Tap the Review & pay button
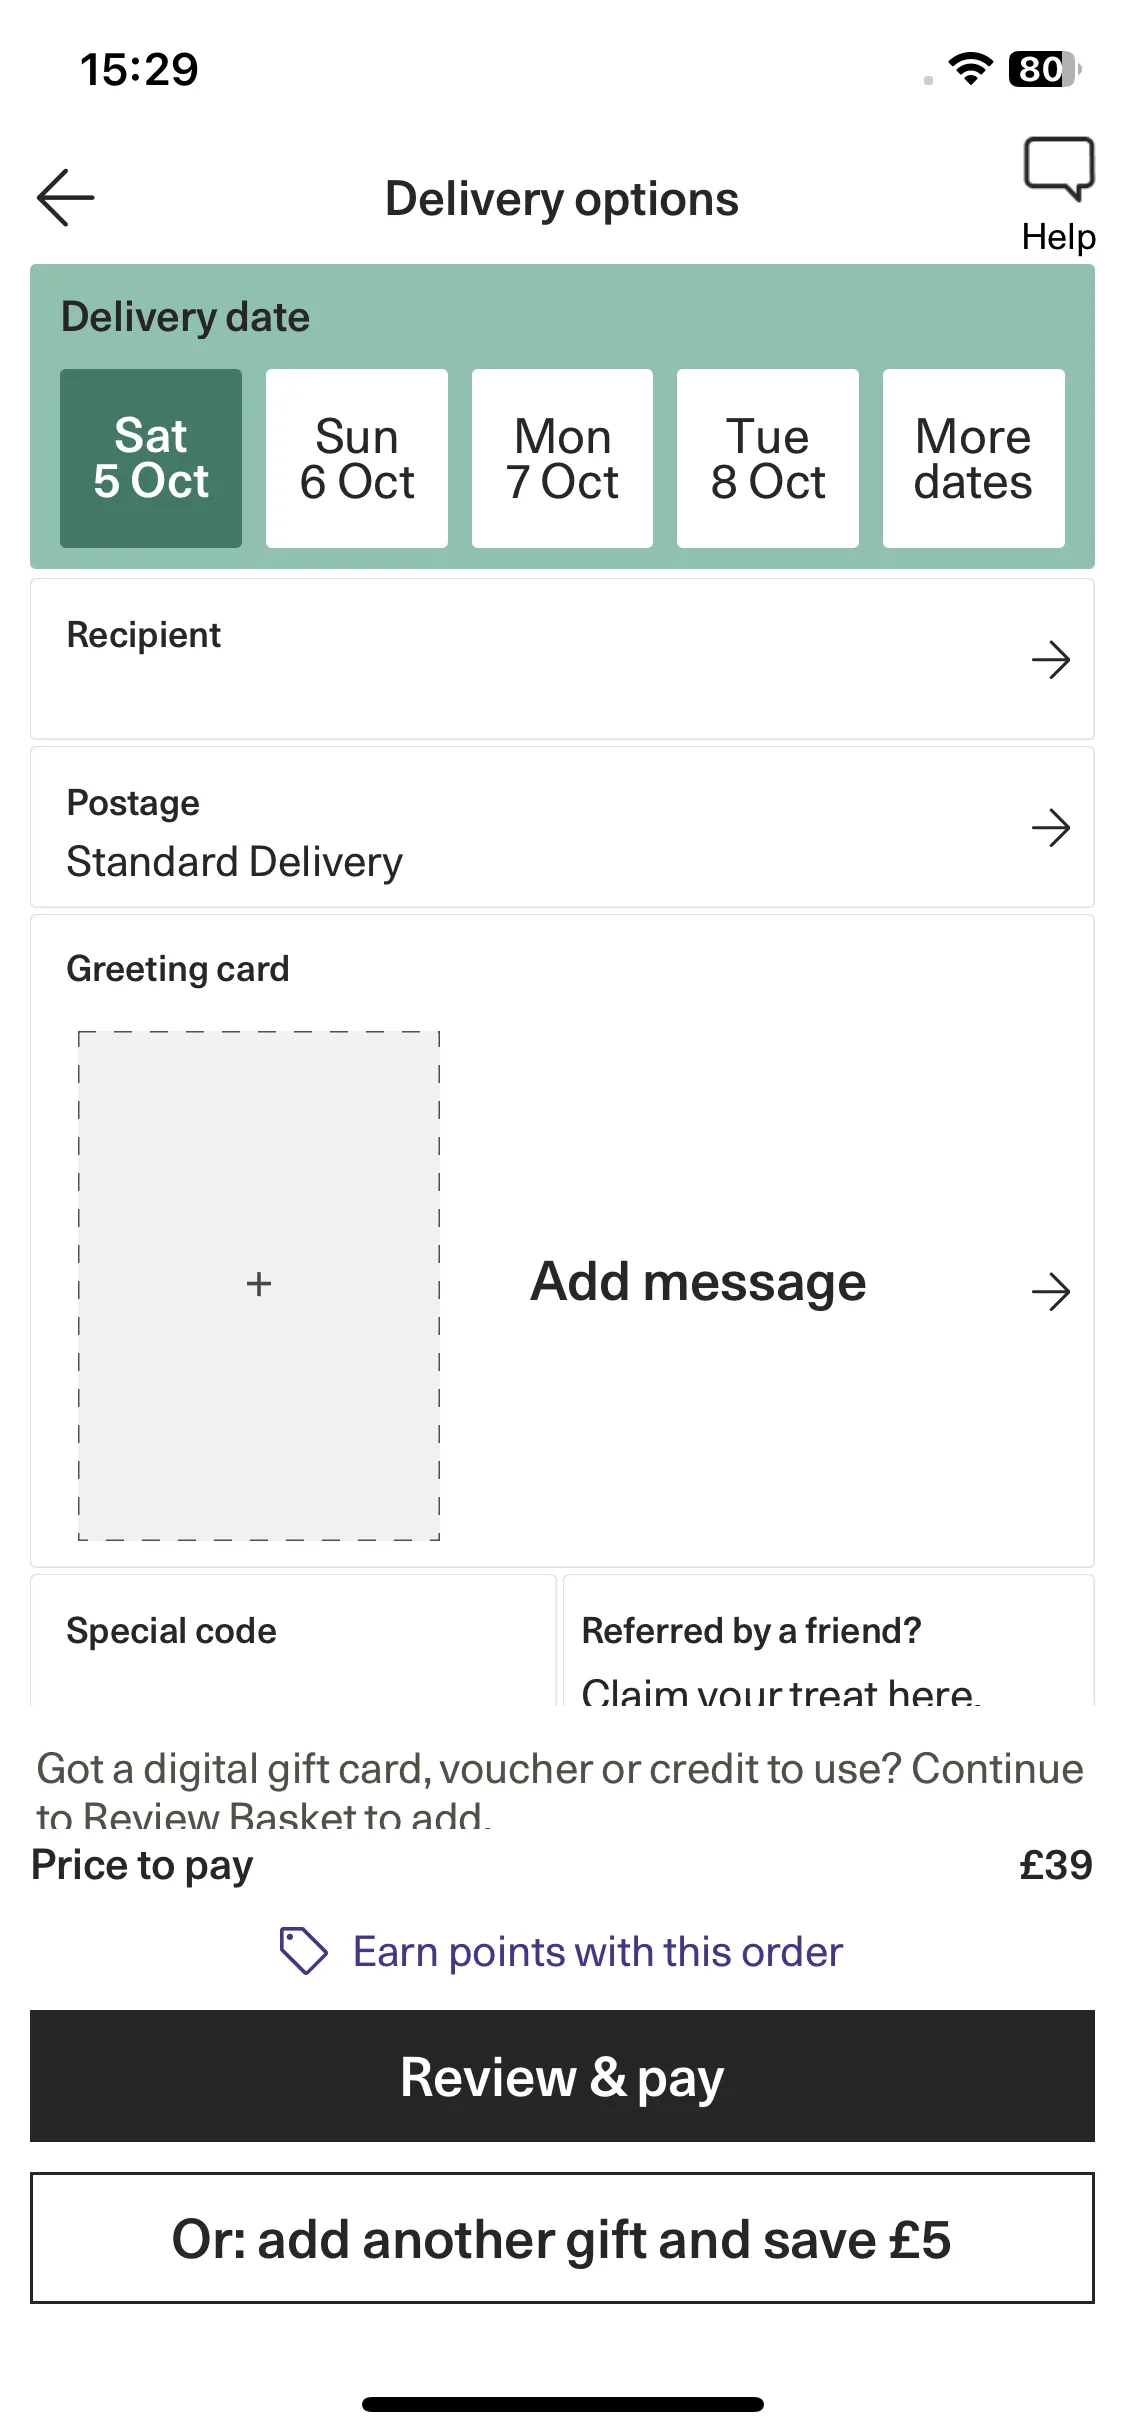The image size is (1125, 2436). (562, 2076)
